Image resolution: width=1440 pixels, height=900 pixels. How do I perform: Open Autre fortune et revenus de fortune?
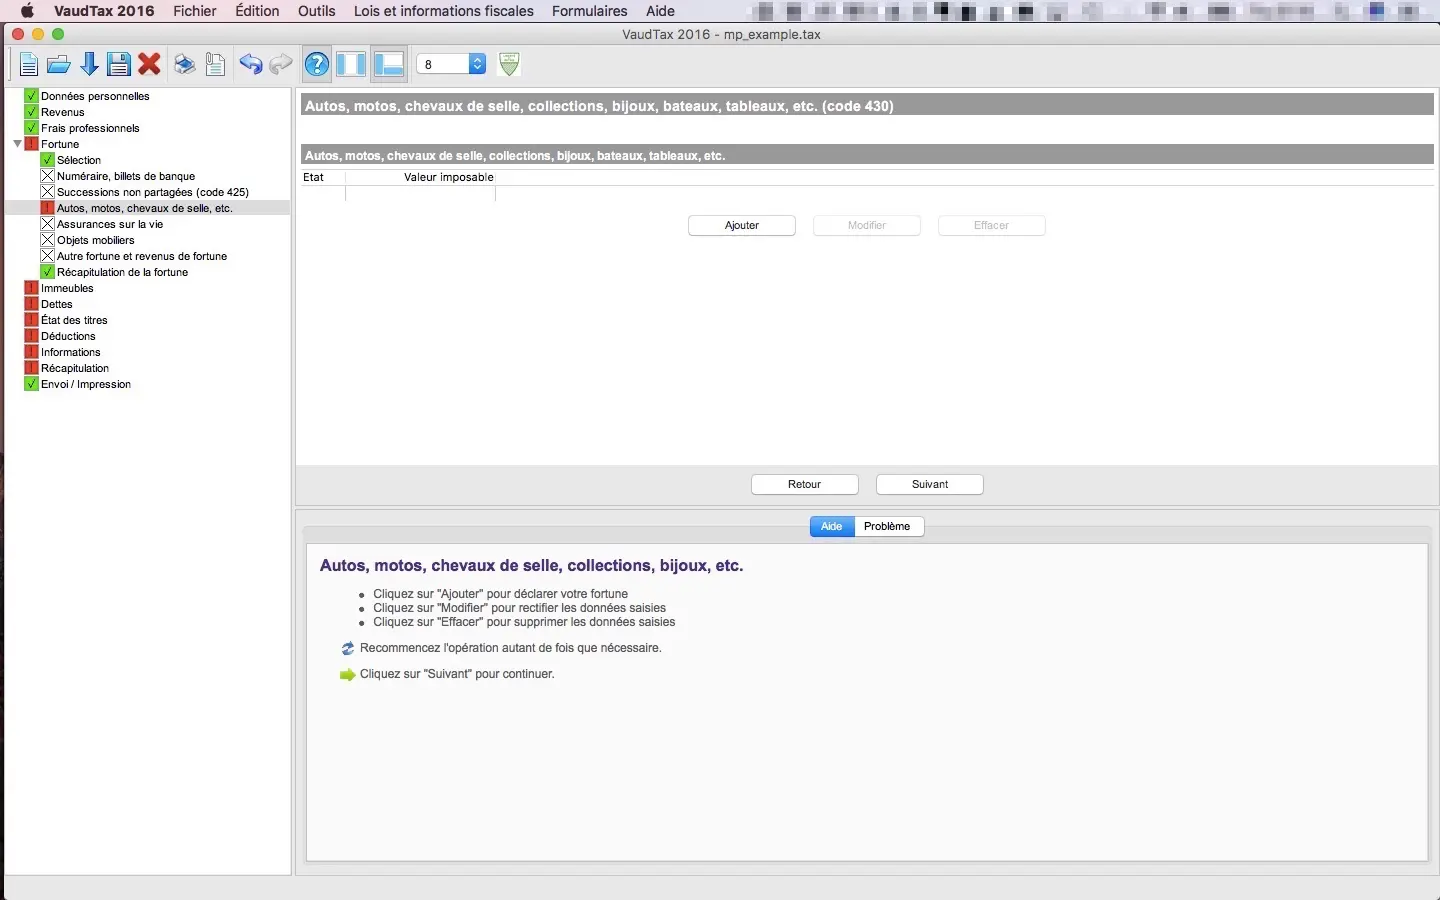click(142, 256)
